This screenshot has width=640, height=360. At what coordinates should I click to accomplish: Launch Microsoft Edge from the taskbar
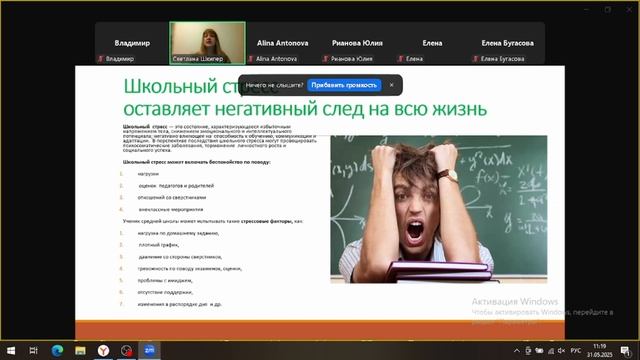point(57,351)
